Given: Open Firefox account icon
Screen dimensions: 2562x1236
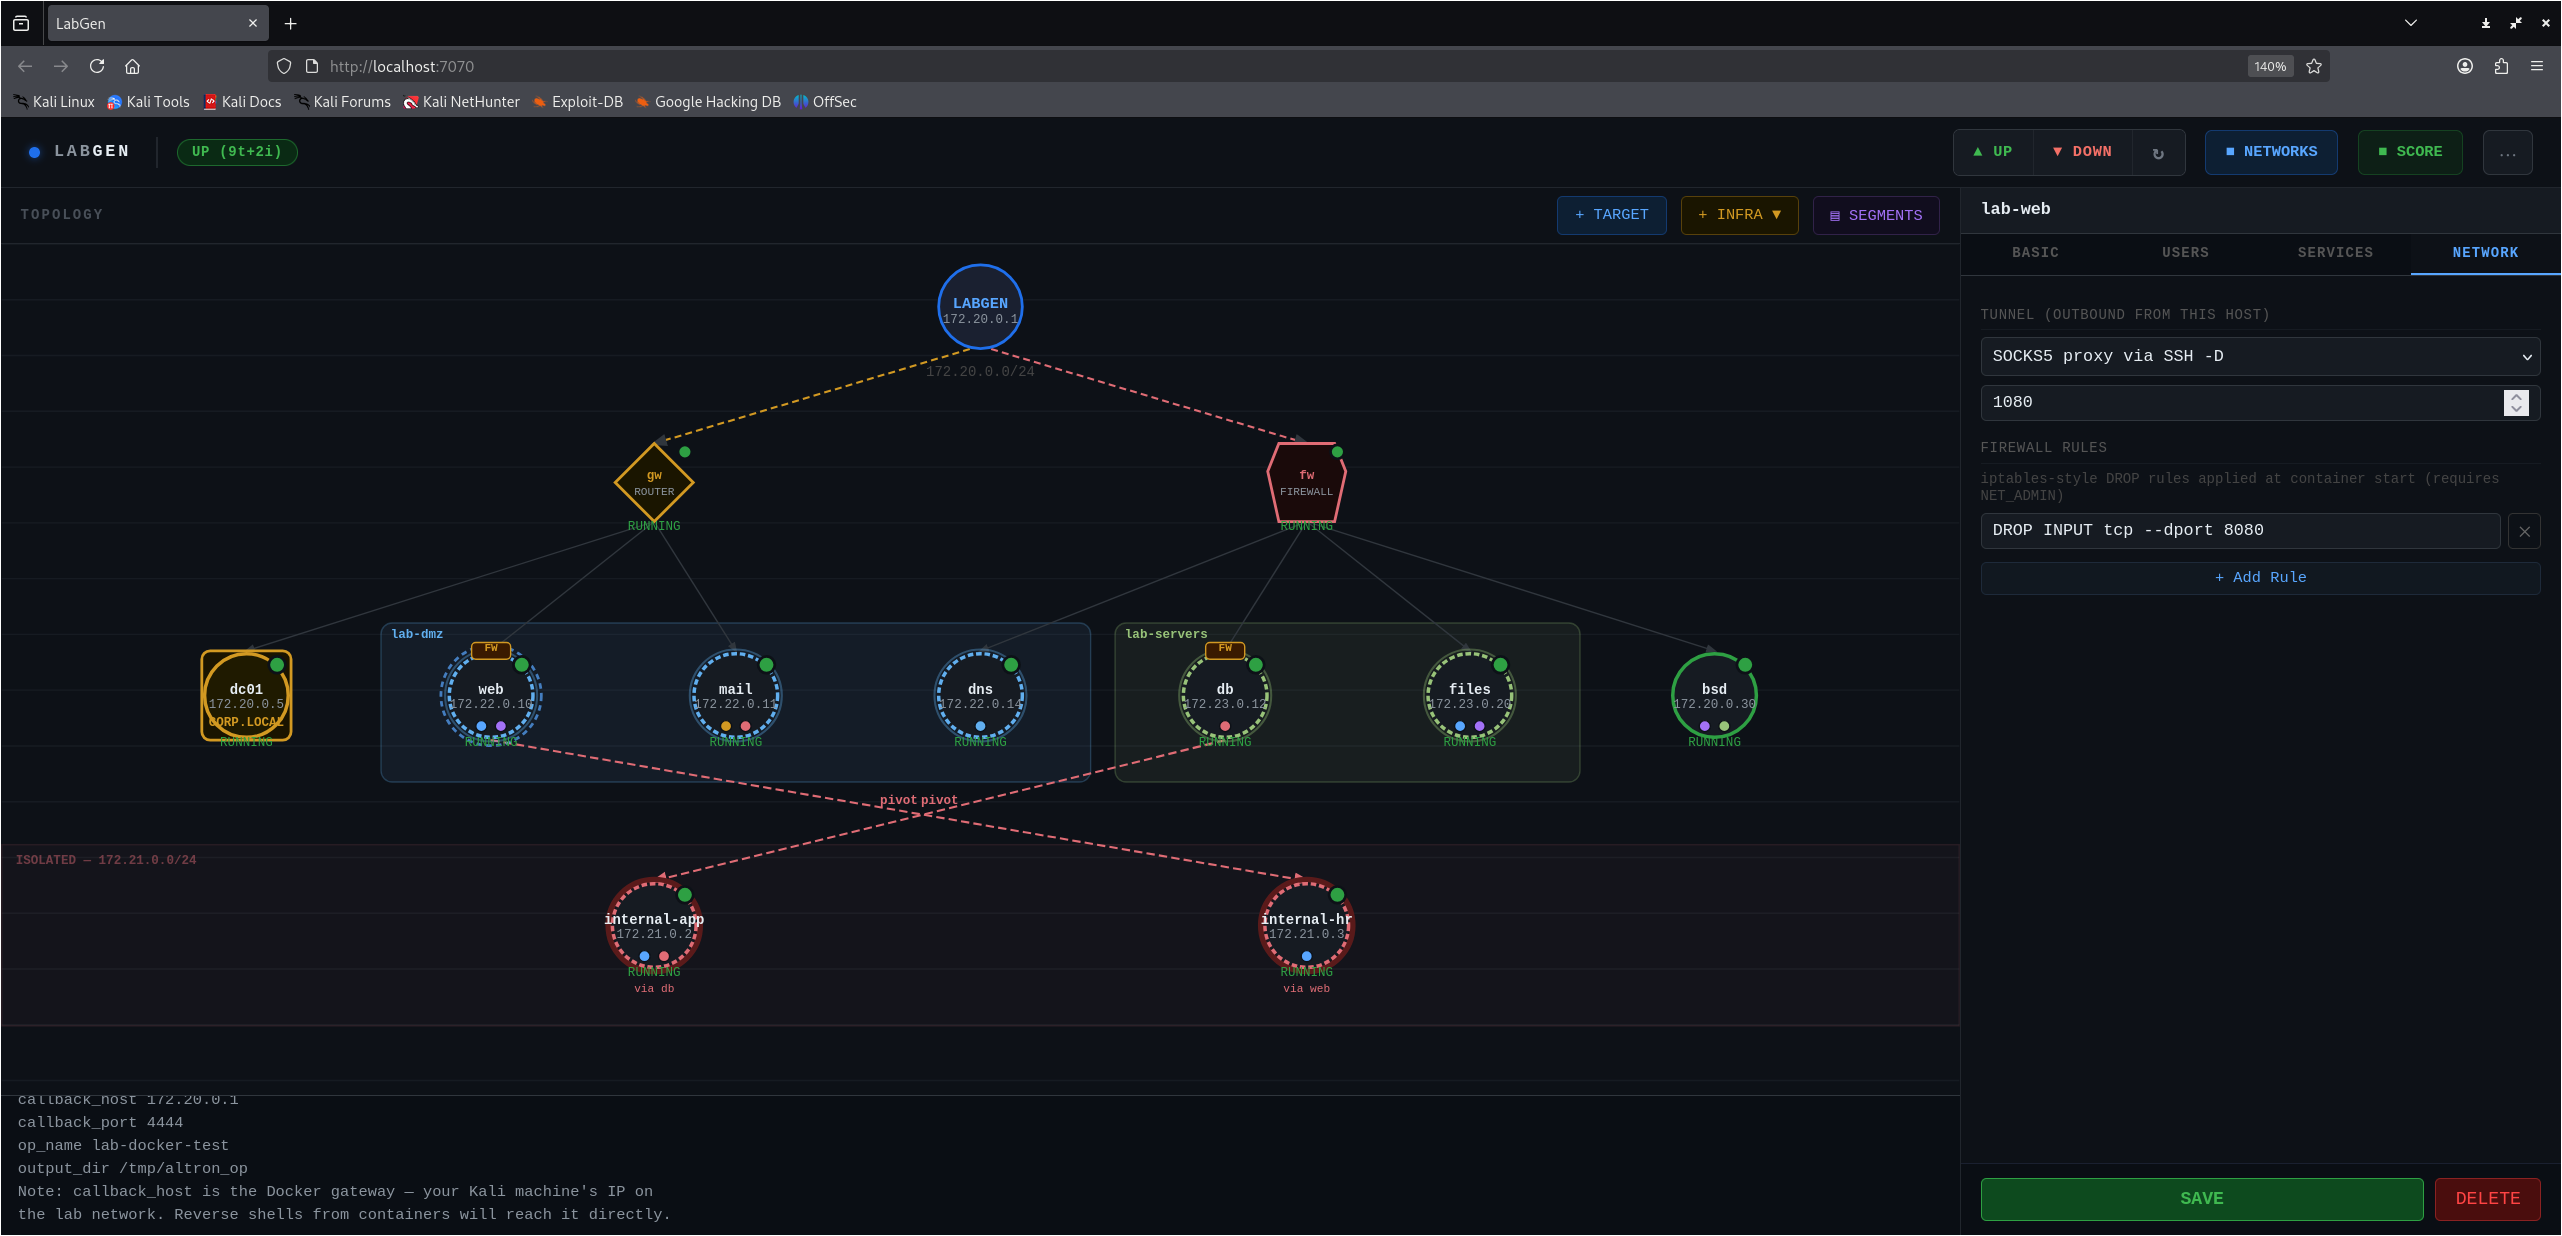Looking at the screenshot, I should [2465, 66].
